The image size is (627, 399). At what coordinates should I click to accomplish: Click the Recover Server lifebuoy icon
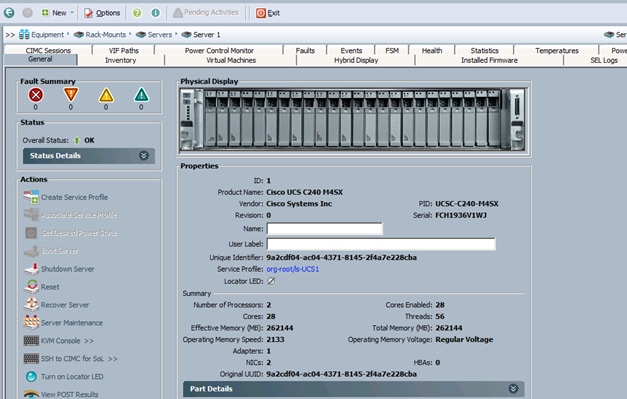(x=31, y=304)
